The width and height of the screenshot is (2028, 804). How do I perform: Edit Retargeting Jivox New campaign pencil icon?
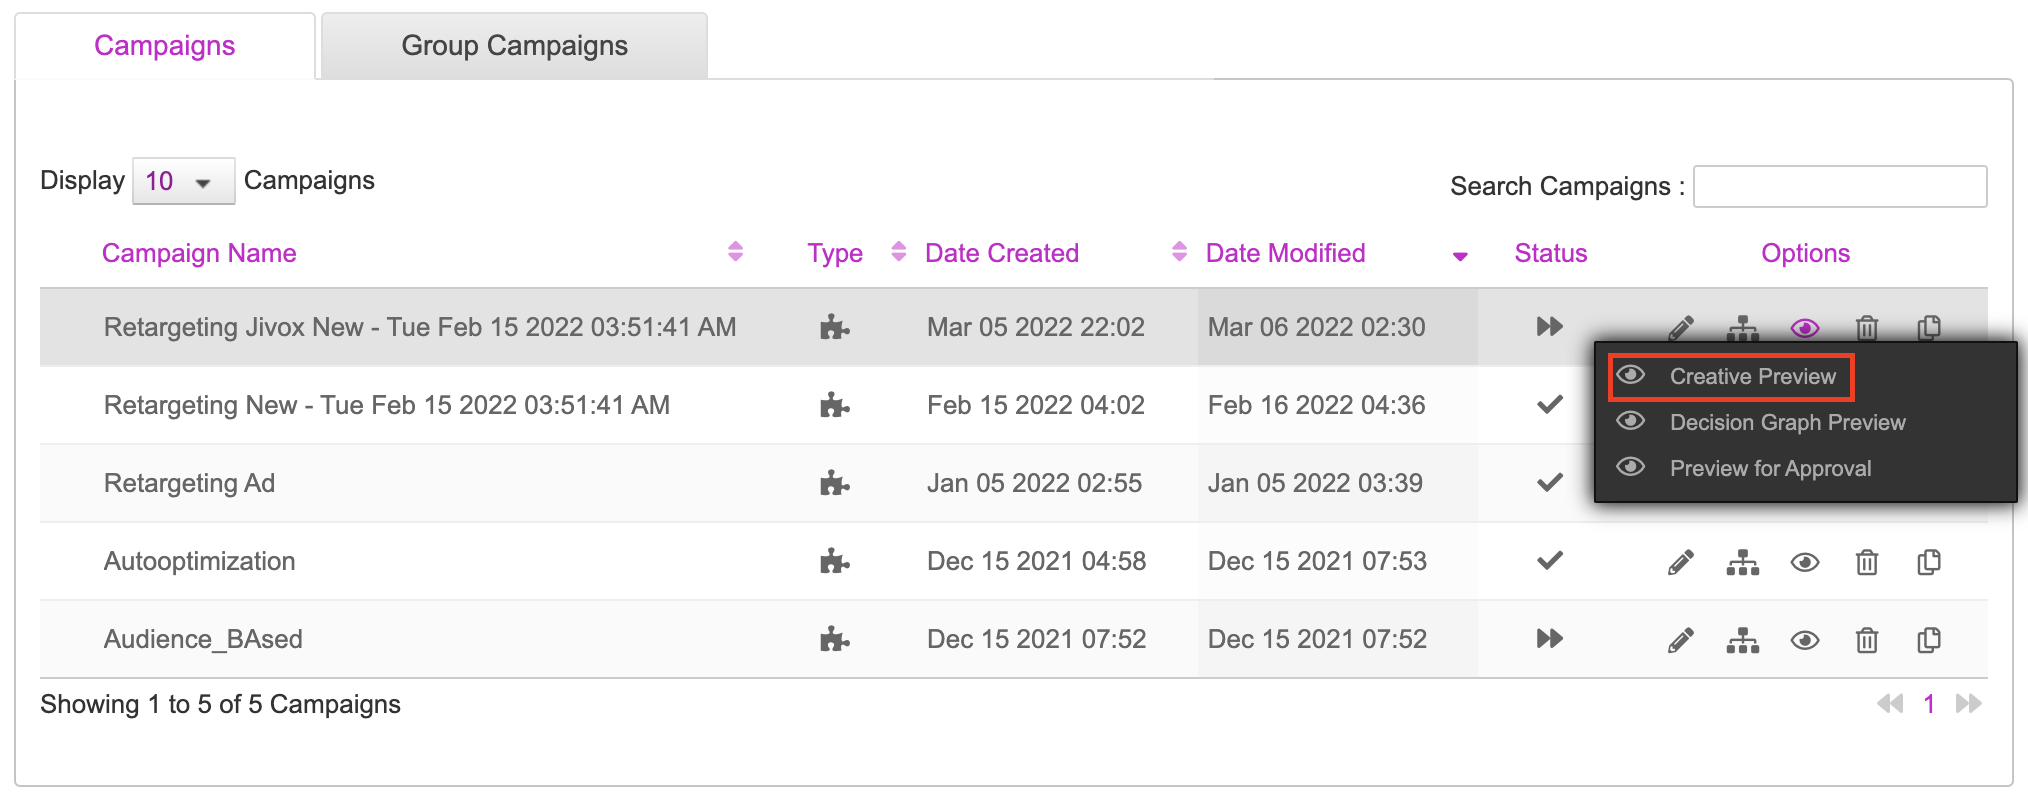coord(1681,328)
